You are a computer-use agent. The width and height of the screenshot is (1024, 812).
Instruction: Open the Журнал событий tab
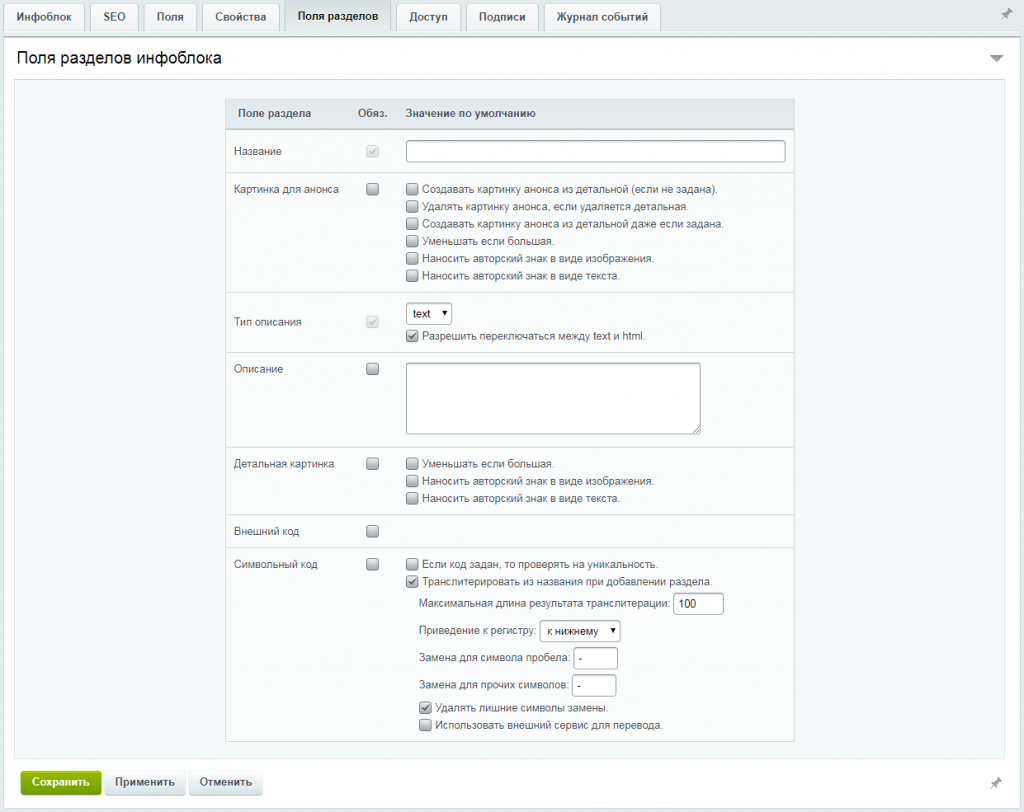[602, 17]
